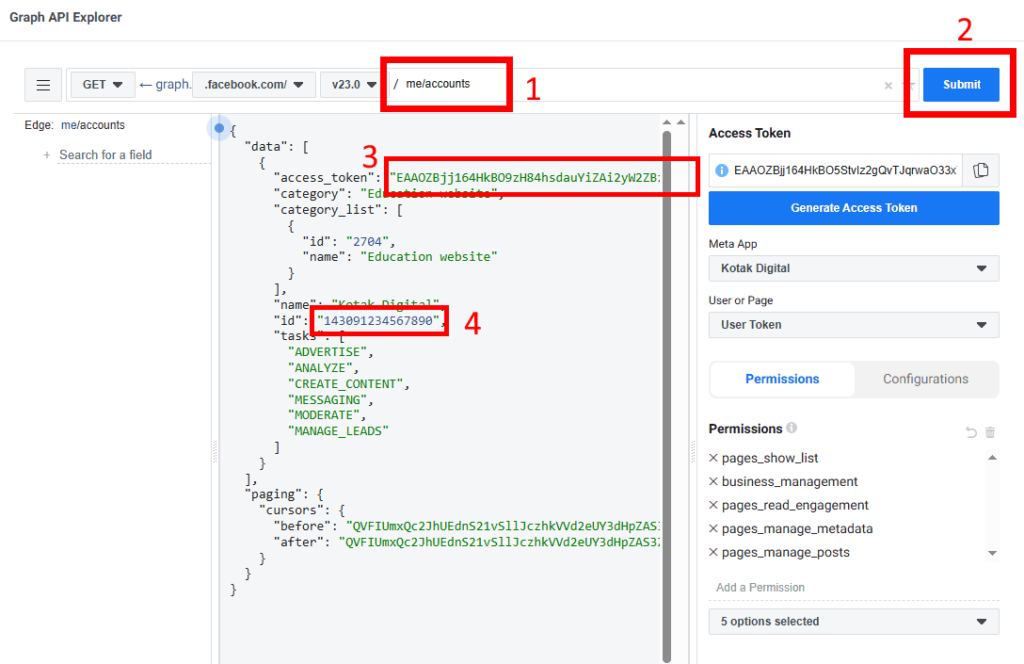Open the 5 options selected dropdown
Screen dimensions: 1024x664
coord(854,622)
